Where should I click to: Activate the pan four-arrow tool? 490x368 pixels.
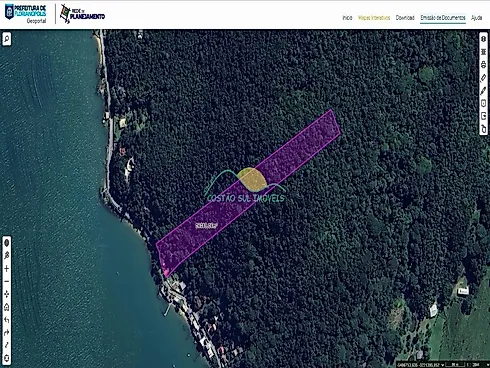pos(7,294)
